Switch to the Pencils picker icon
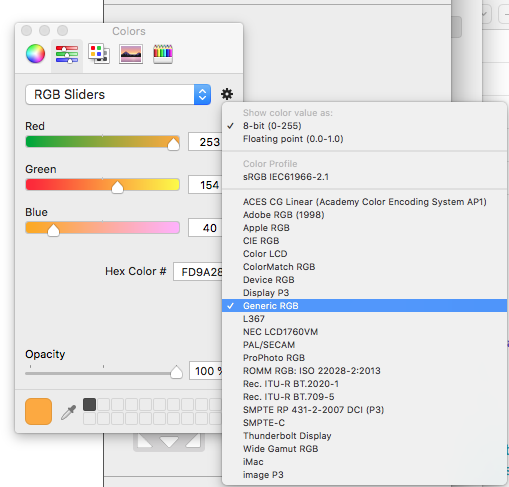The height and width of the screenshot is (487, 509). coord(163,54)
